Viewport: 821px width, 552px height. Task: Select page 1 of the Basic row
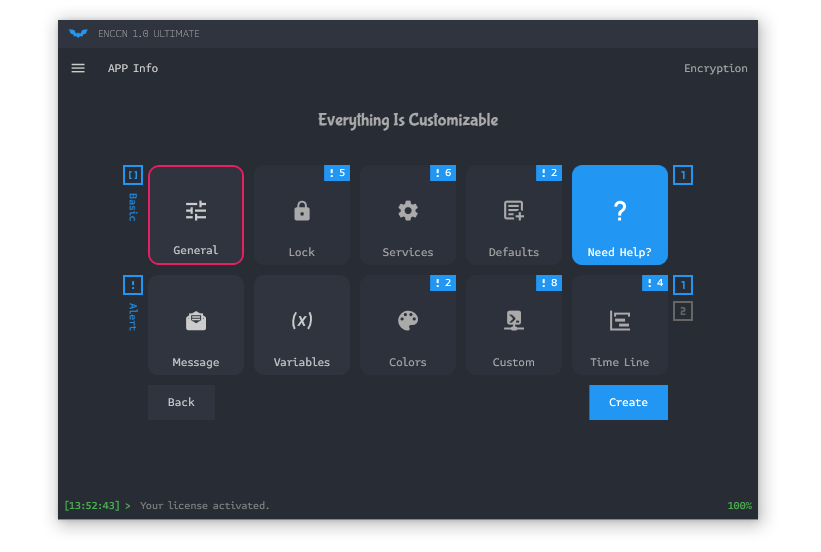[x=683, y=175]
